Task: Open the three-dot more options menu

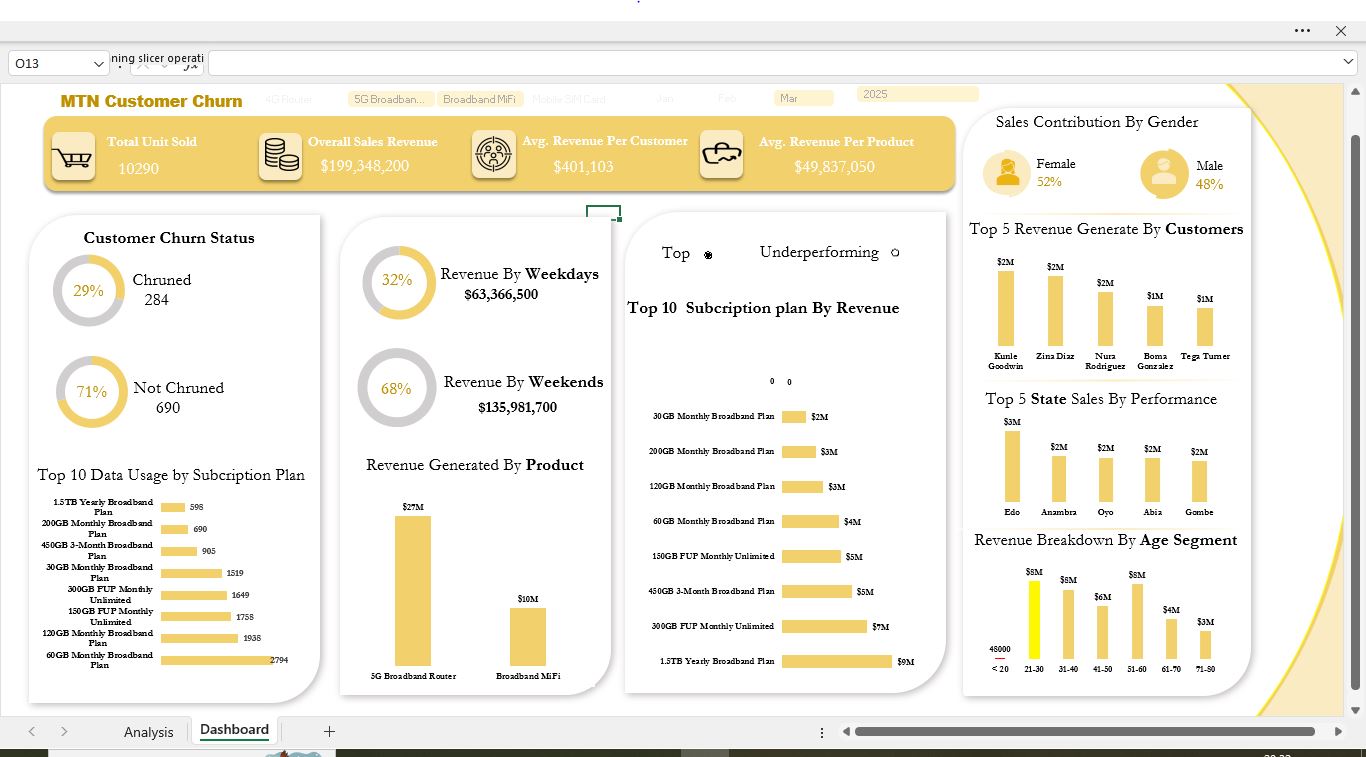Action: tap(1302, 31)
